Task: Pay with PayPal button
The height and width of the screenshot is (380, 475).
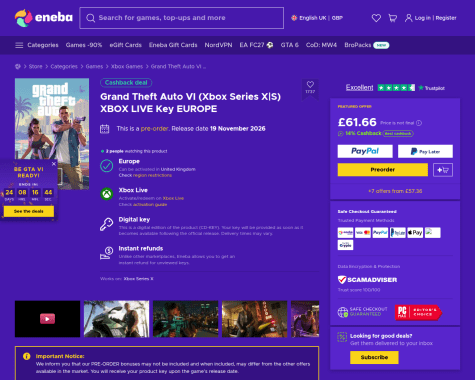Action: (365, 151)
